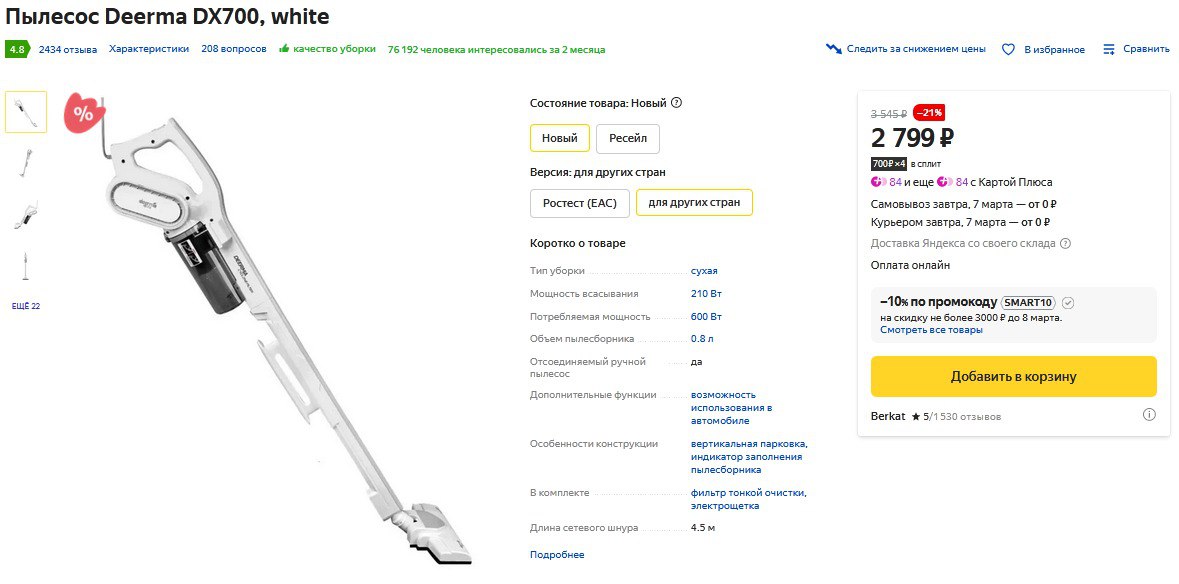Copy the SMART10 promo code
1179x584 pixels.
click(1029, 302)
